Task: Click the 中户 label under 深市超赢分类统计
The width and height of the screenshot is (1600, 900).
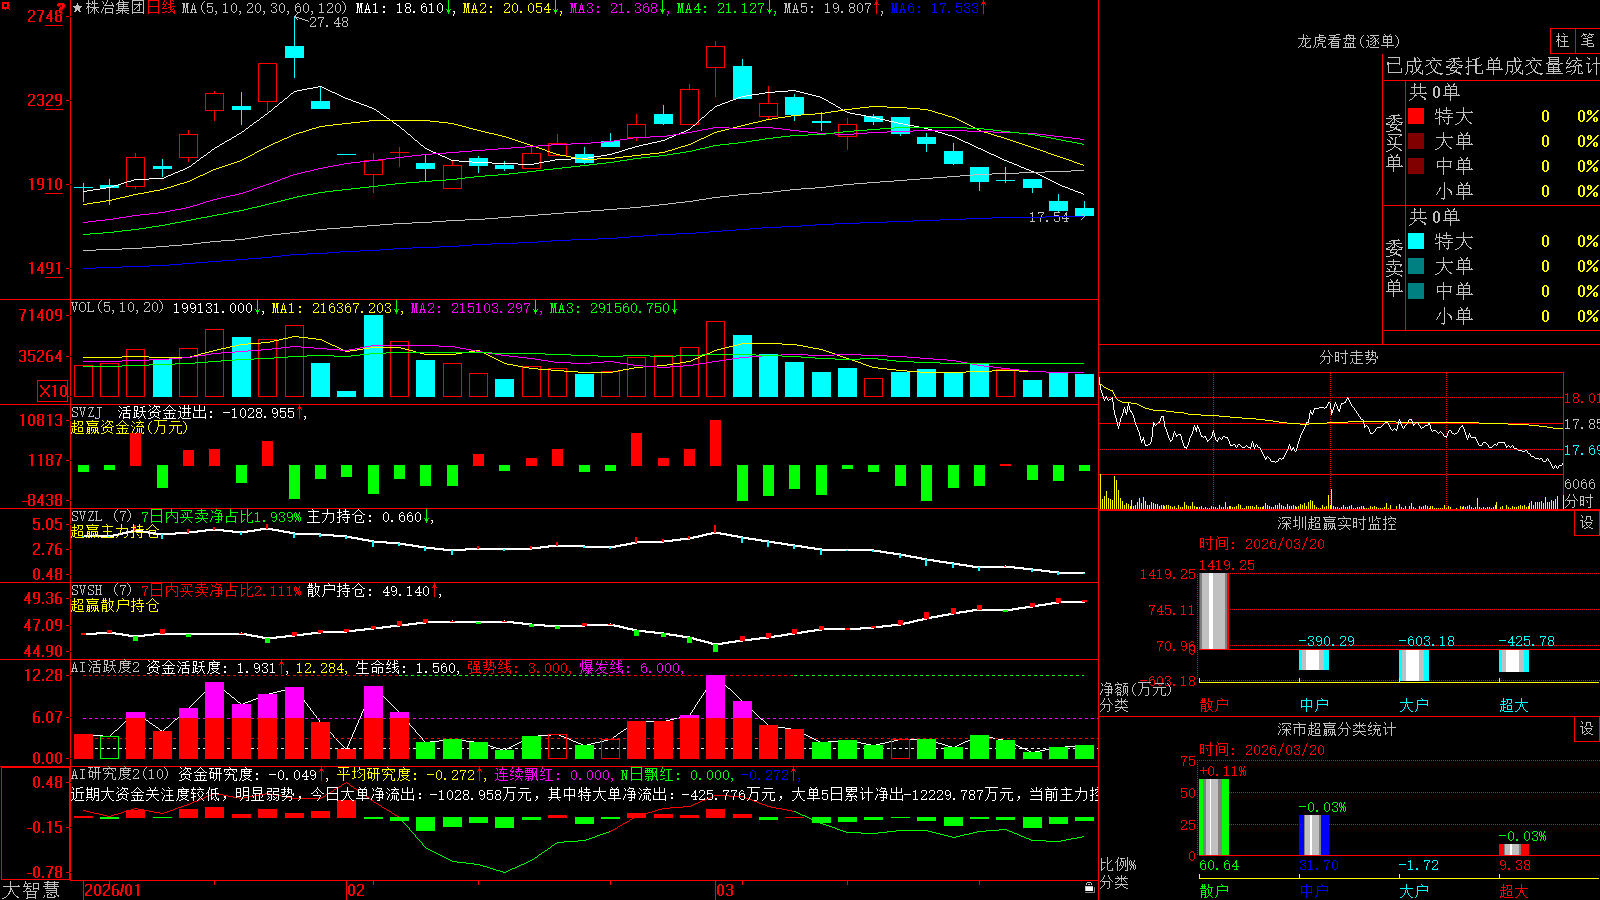Action: 1314,890
